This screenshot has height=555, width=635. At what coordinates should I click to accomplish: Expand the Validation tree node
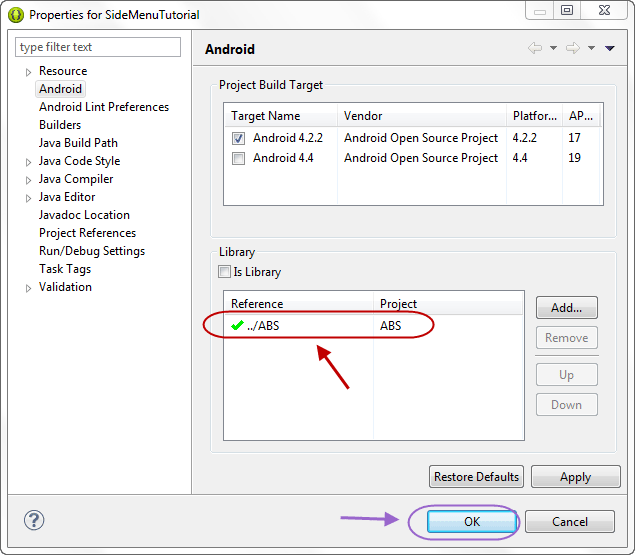pyautogui.click(x=28, y=288)
